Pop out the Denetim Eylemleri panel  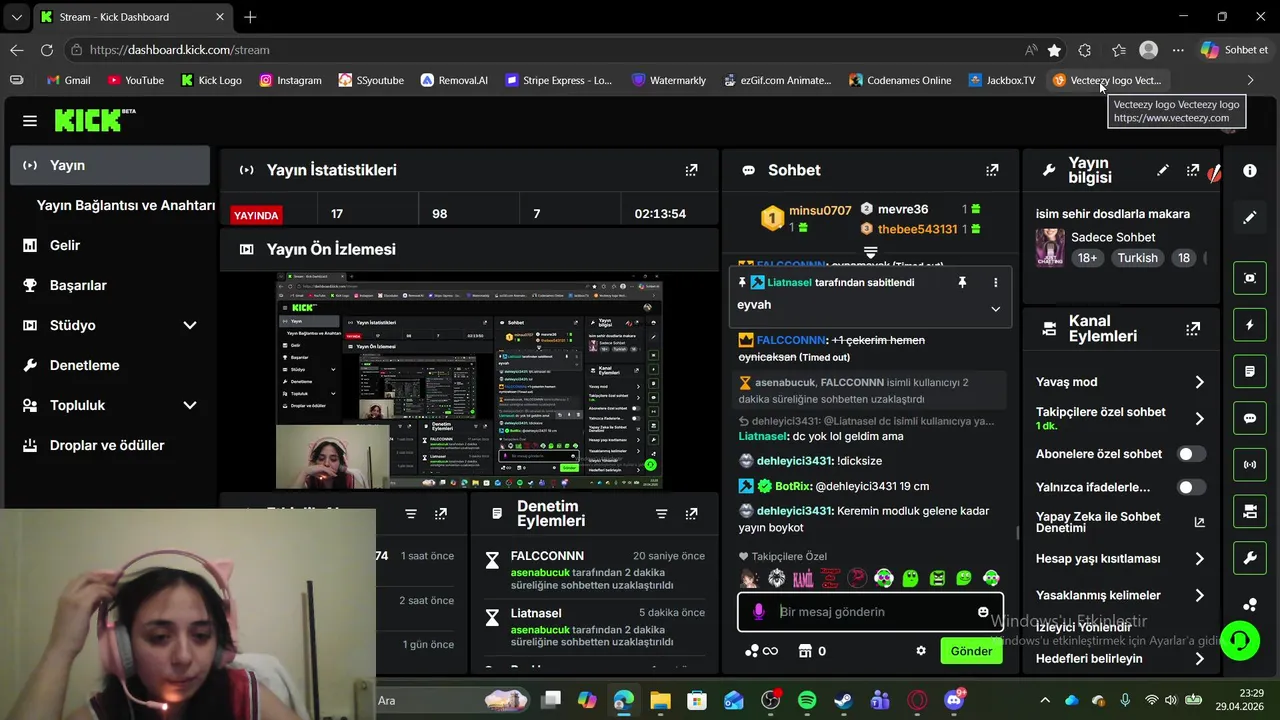coord(691,514)
